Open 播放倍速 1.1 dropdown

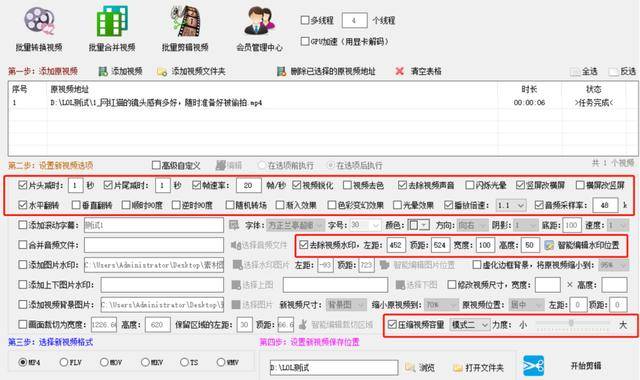coord(510,205)
